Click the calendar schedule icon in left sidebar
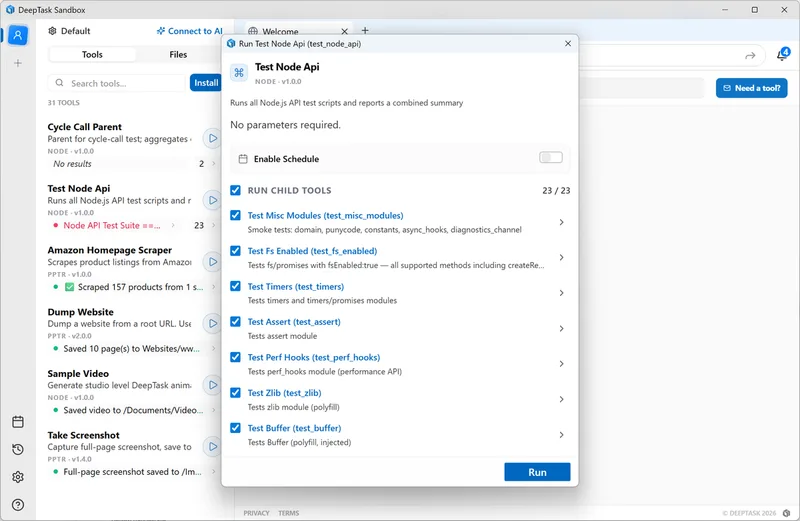The width and height of the screenshot is (800, 521). tap(18, 422)
